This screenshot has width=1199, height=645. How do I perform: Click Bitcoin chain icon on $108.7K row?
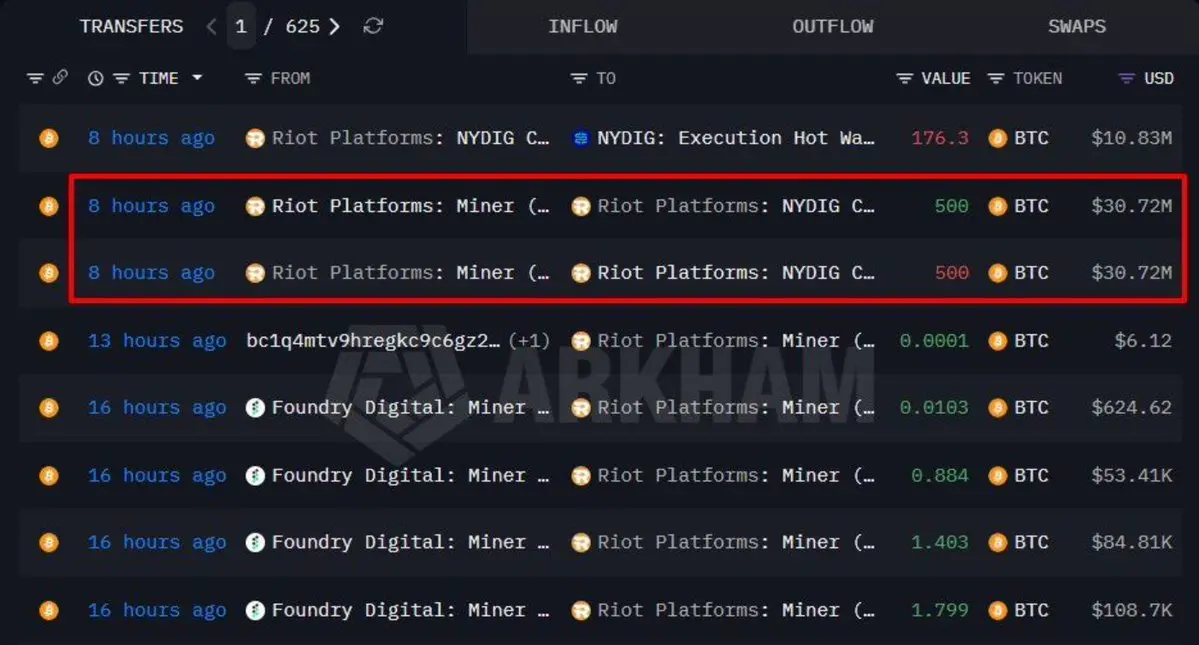tap(49, 611)
